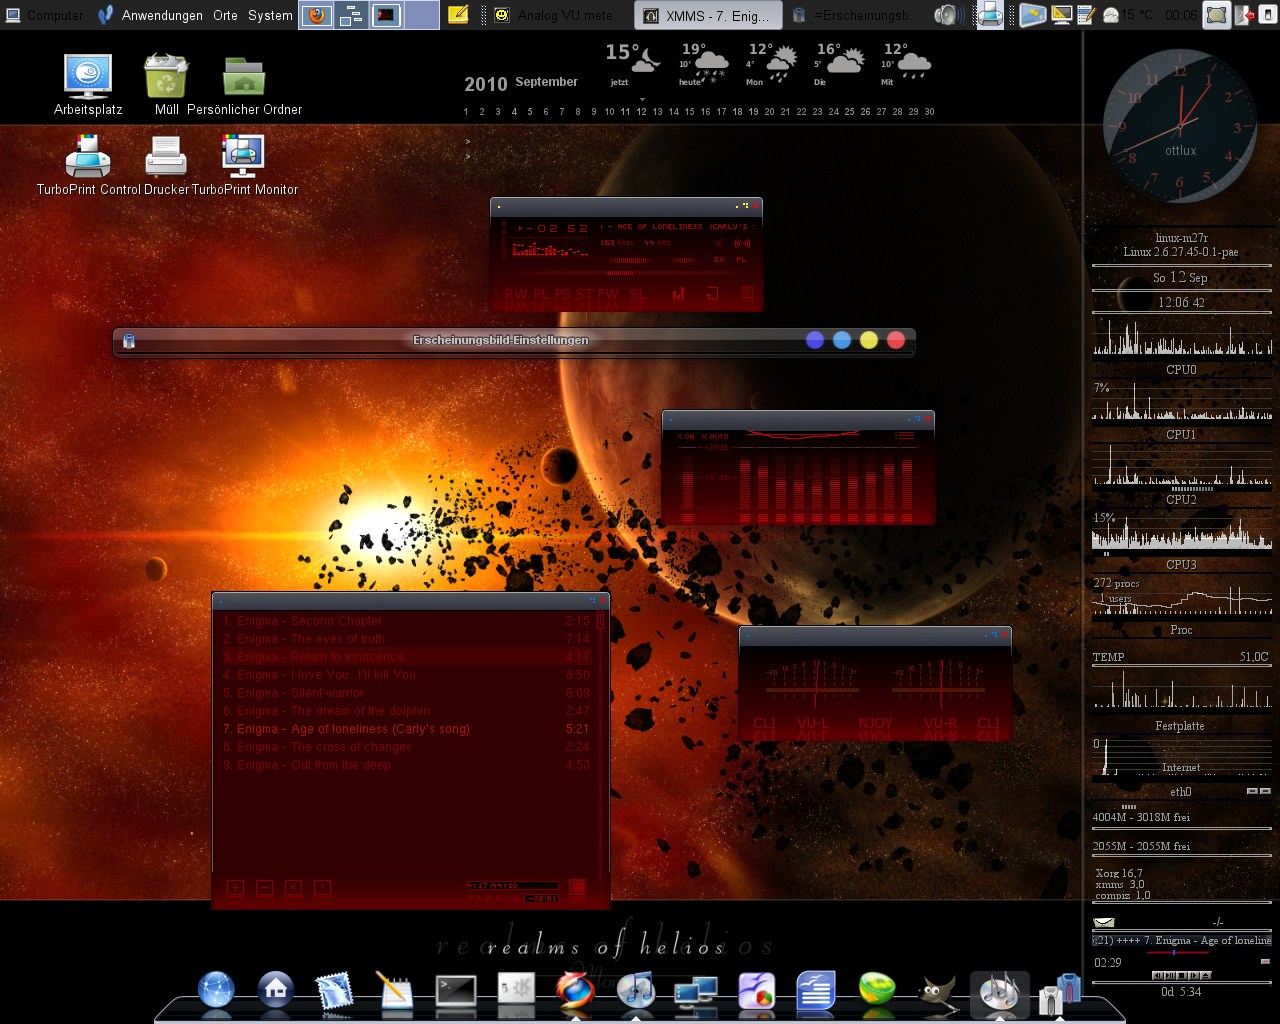Viewport: 1280px width, 1024px height.
Task: Click RW rewind in XMMS player
Action: pos(516,294)
